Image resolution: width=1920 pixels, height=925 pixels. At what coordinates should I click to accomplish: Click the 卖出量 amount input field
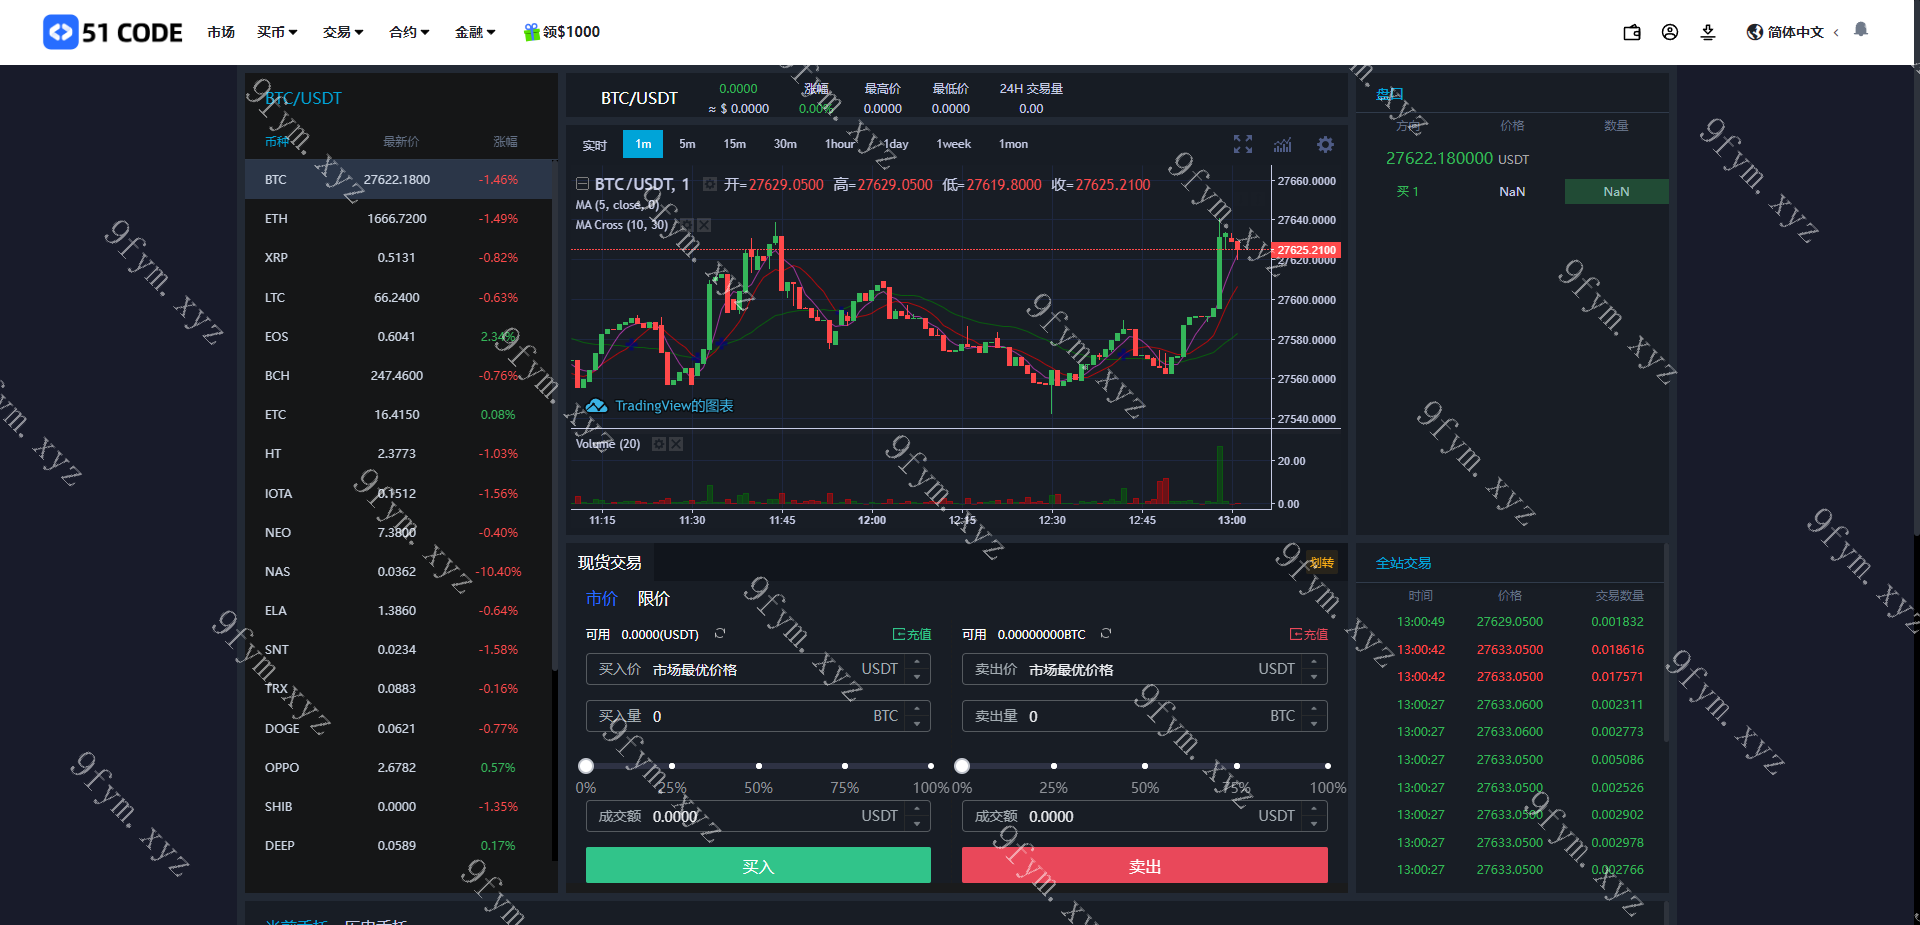pyautogui.click(x=1145, y=716)
